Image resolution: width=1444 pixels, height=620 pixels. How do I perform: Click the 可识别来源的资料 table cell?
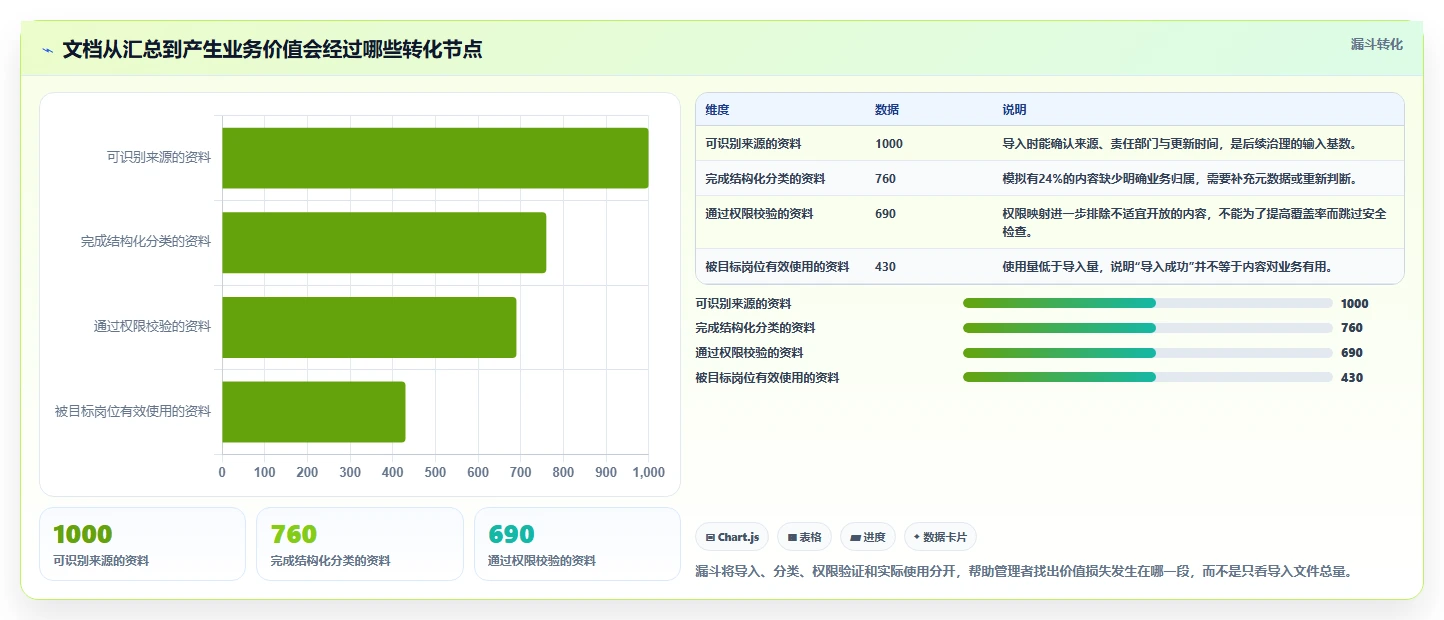753,144
